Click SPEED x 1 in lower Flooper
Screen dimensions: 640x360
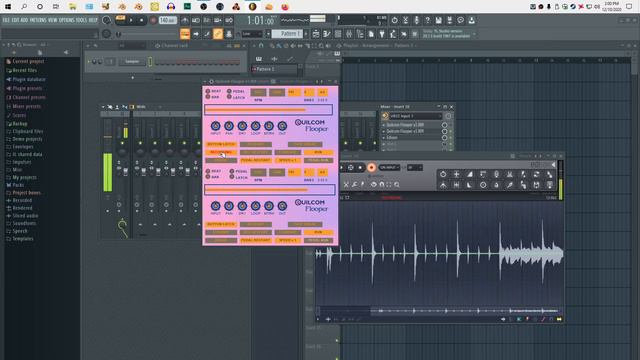pyautogui.click(x=288, y=240)
